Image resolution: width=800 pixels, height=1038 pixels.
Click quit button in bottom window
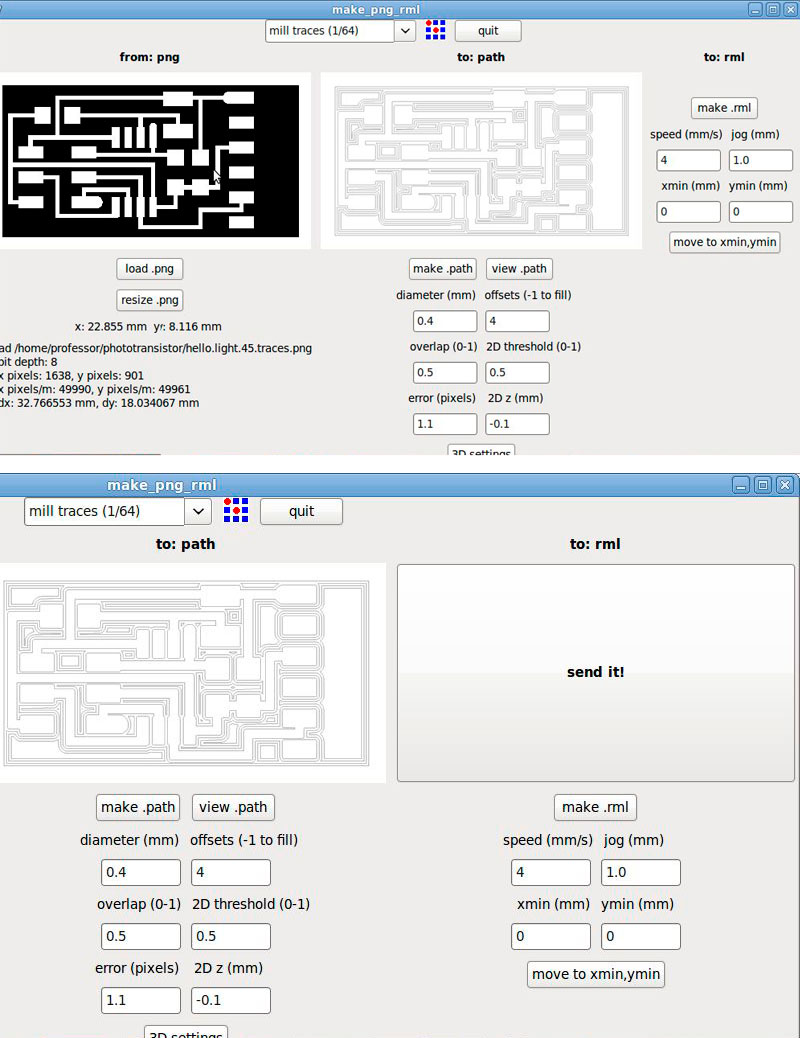301,511
